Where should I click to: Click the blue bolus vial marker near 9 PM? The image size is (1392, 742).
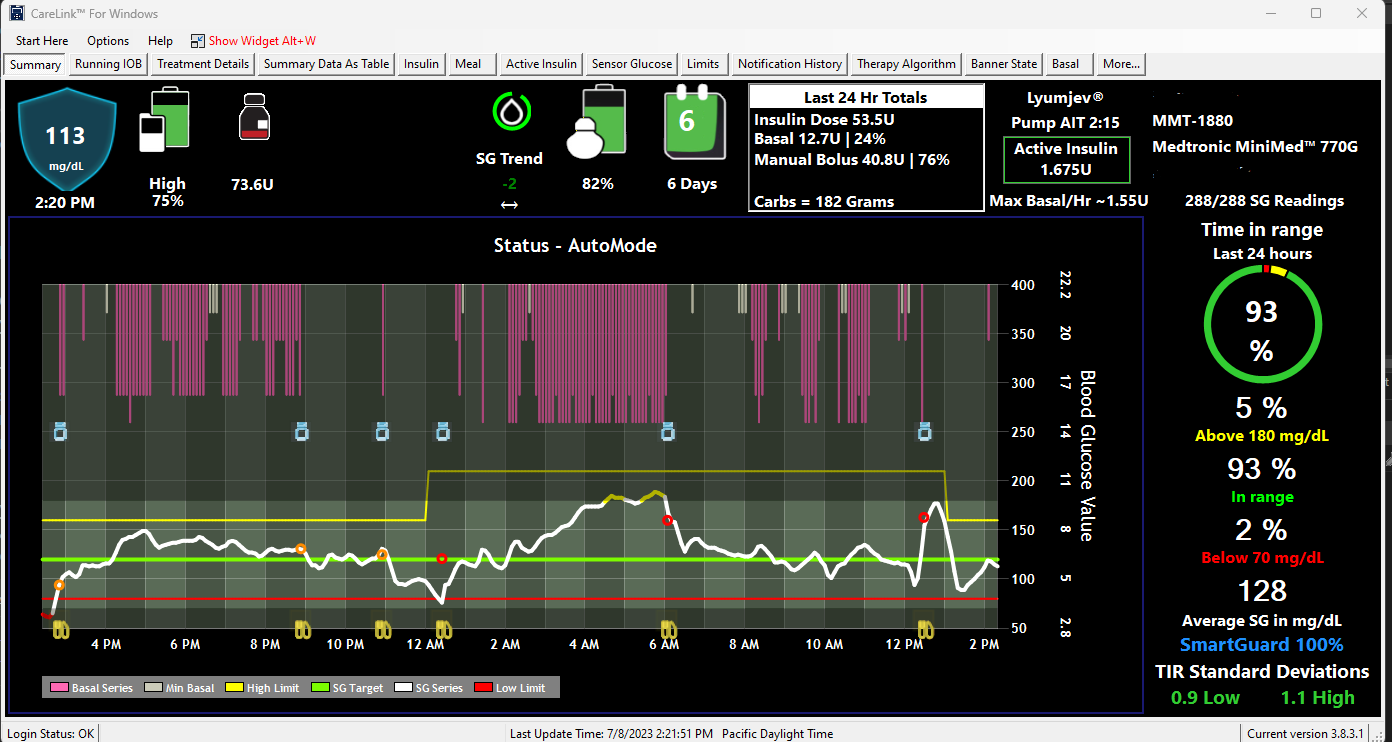[301, 432]
